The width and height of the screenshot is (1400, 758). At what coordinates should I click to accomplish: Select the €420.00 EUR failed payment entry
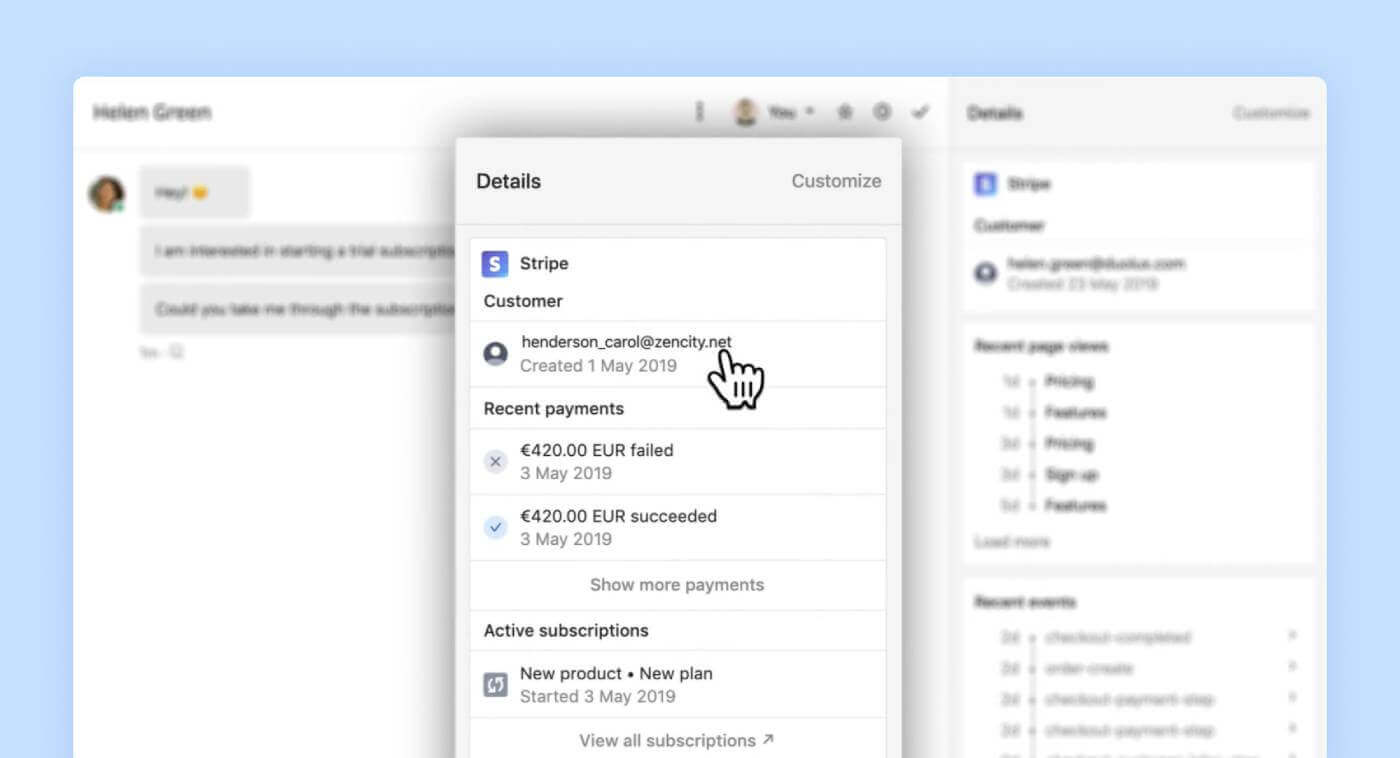point(596,451)
